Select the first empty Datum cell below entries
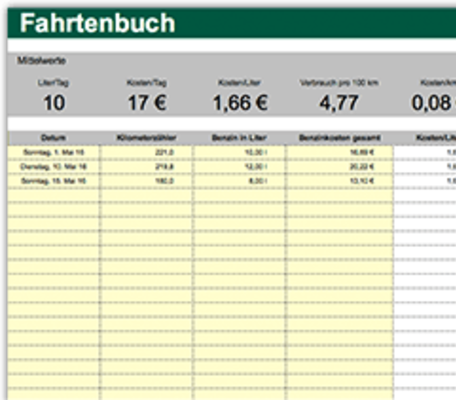Viewport: 456px width, 400px height. click(x=53, y=195)
